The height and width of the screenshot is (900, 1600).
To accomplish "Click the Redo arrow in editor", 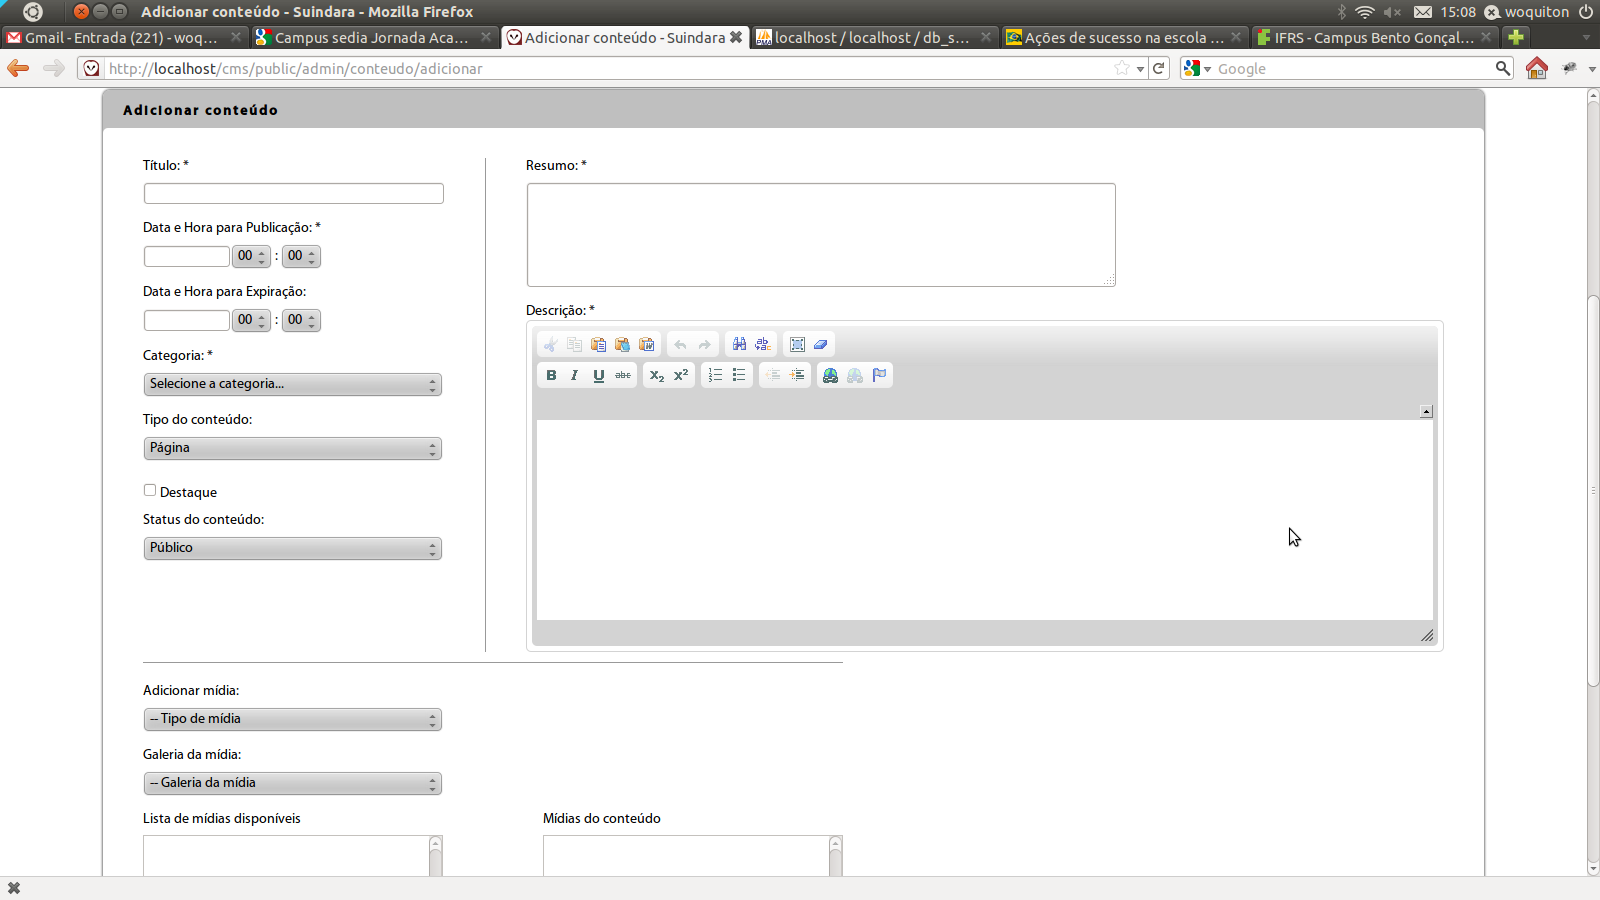I will pyautogui.click(x=704, y=345).
